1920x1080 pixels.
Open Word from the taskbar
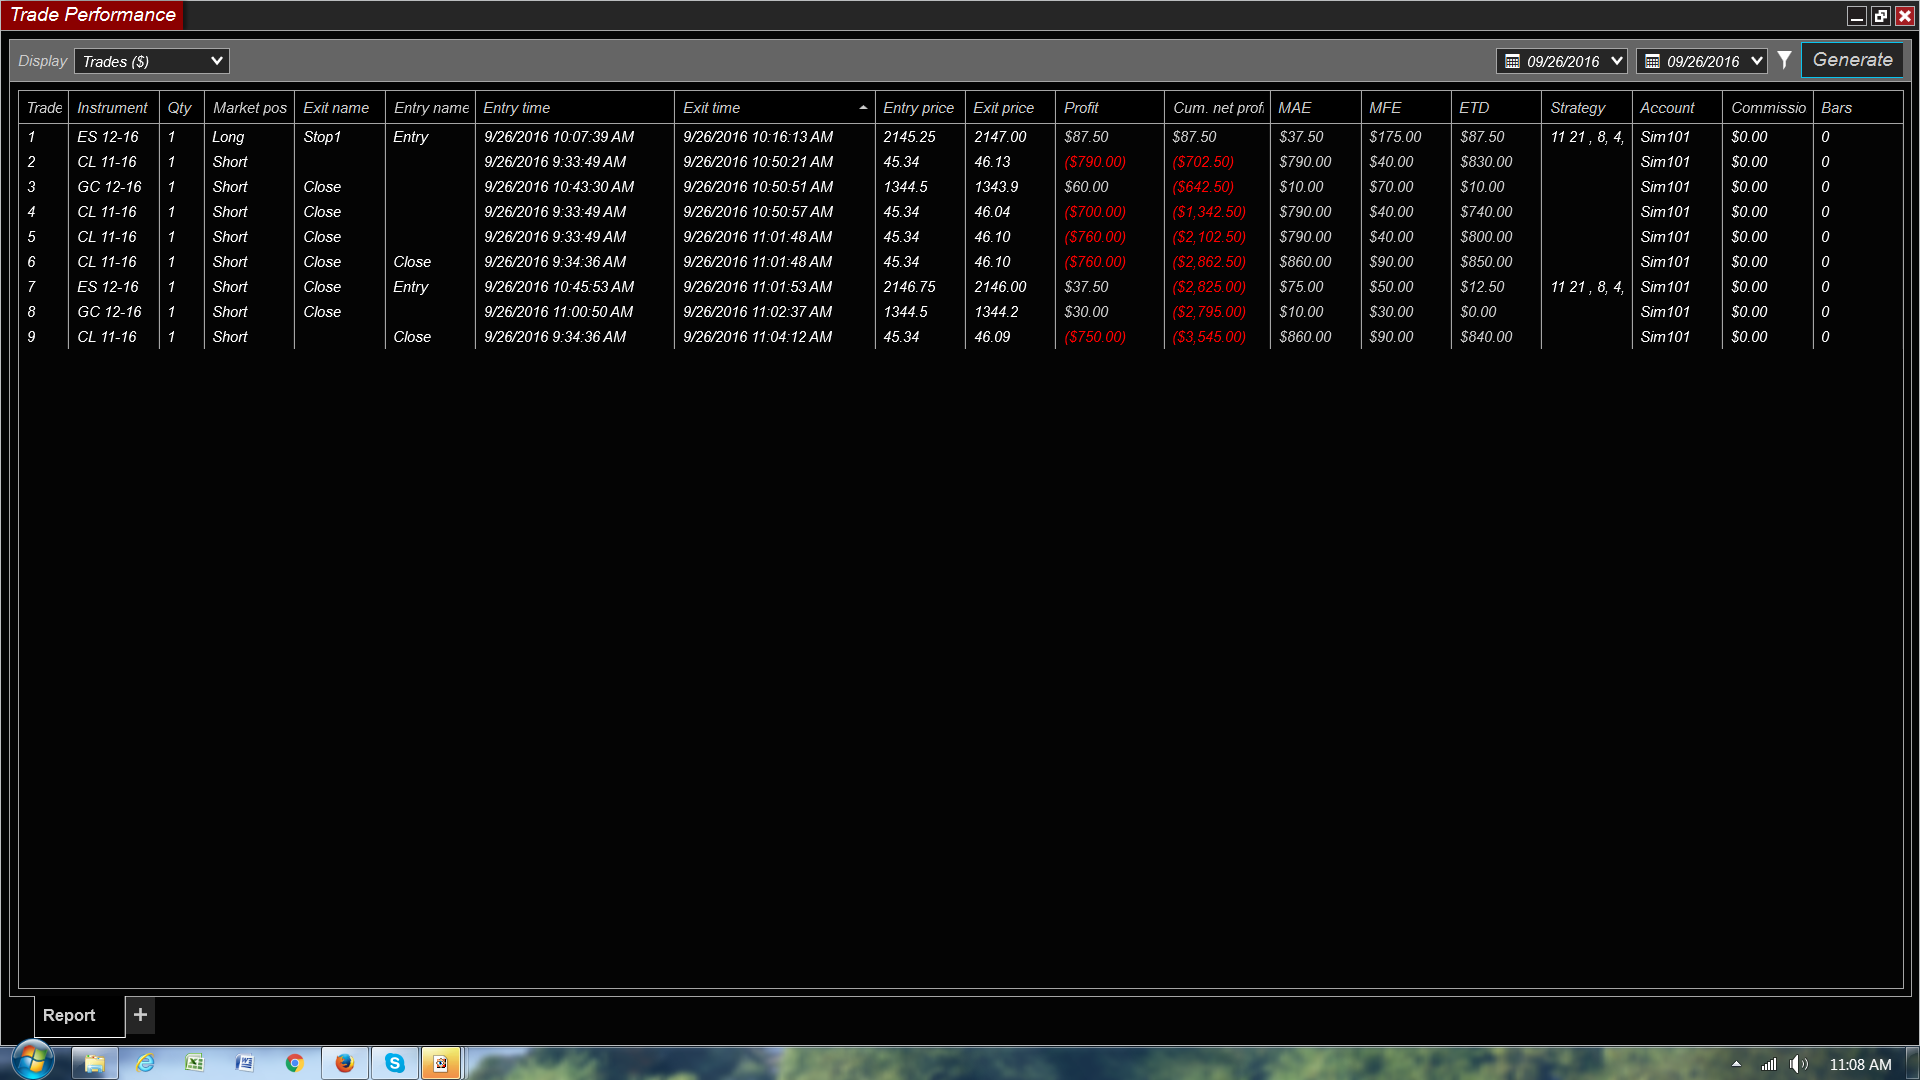click(x=244, y=1063)
